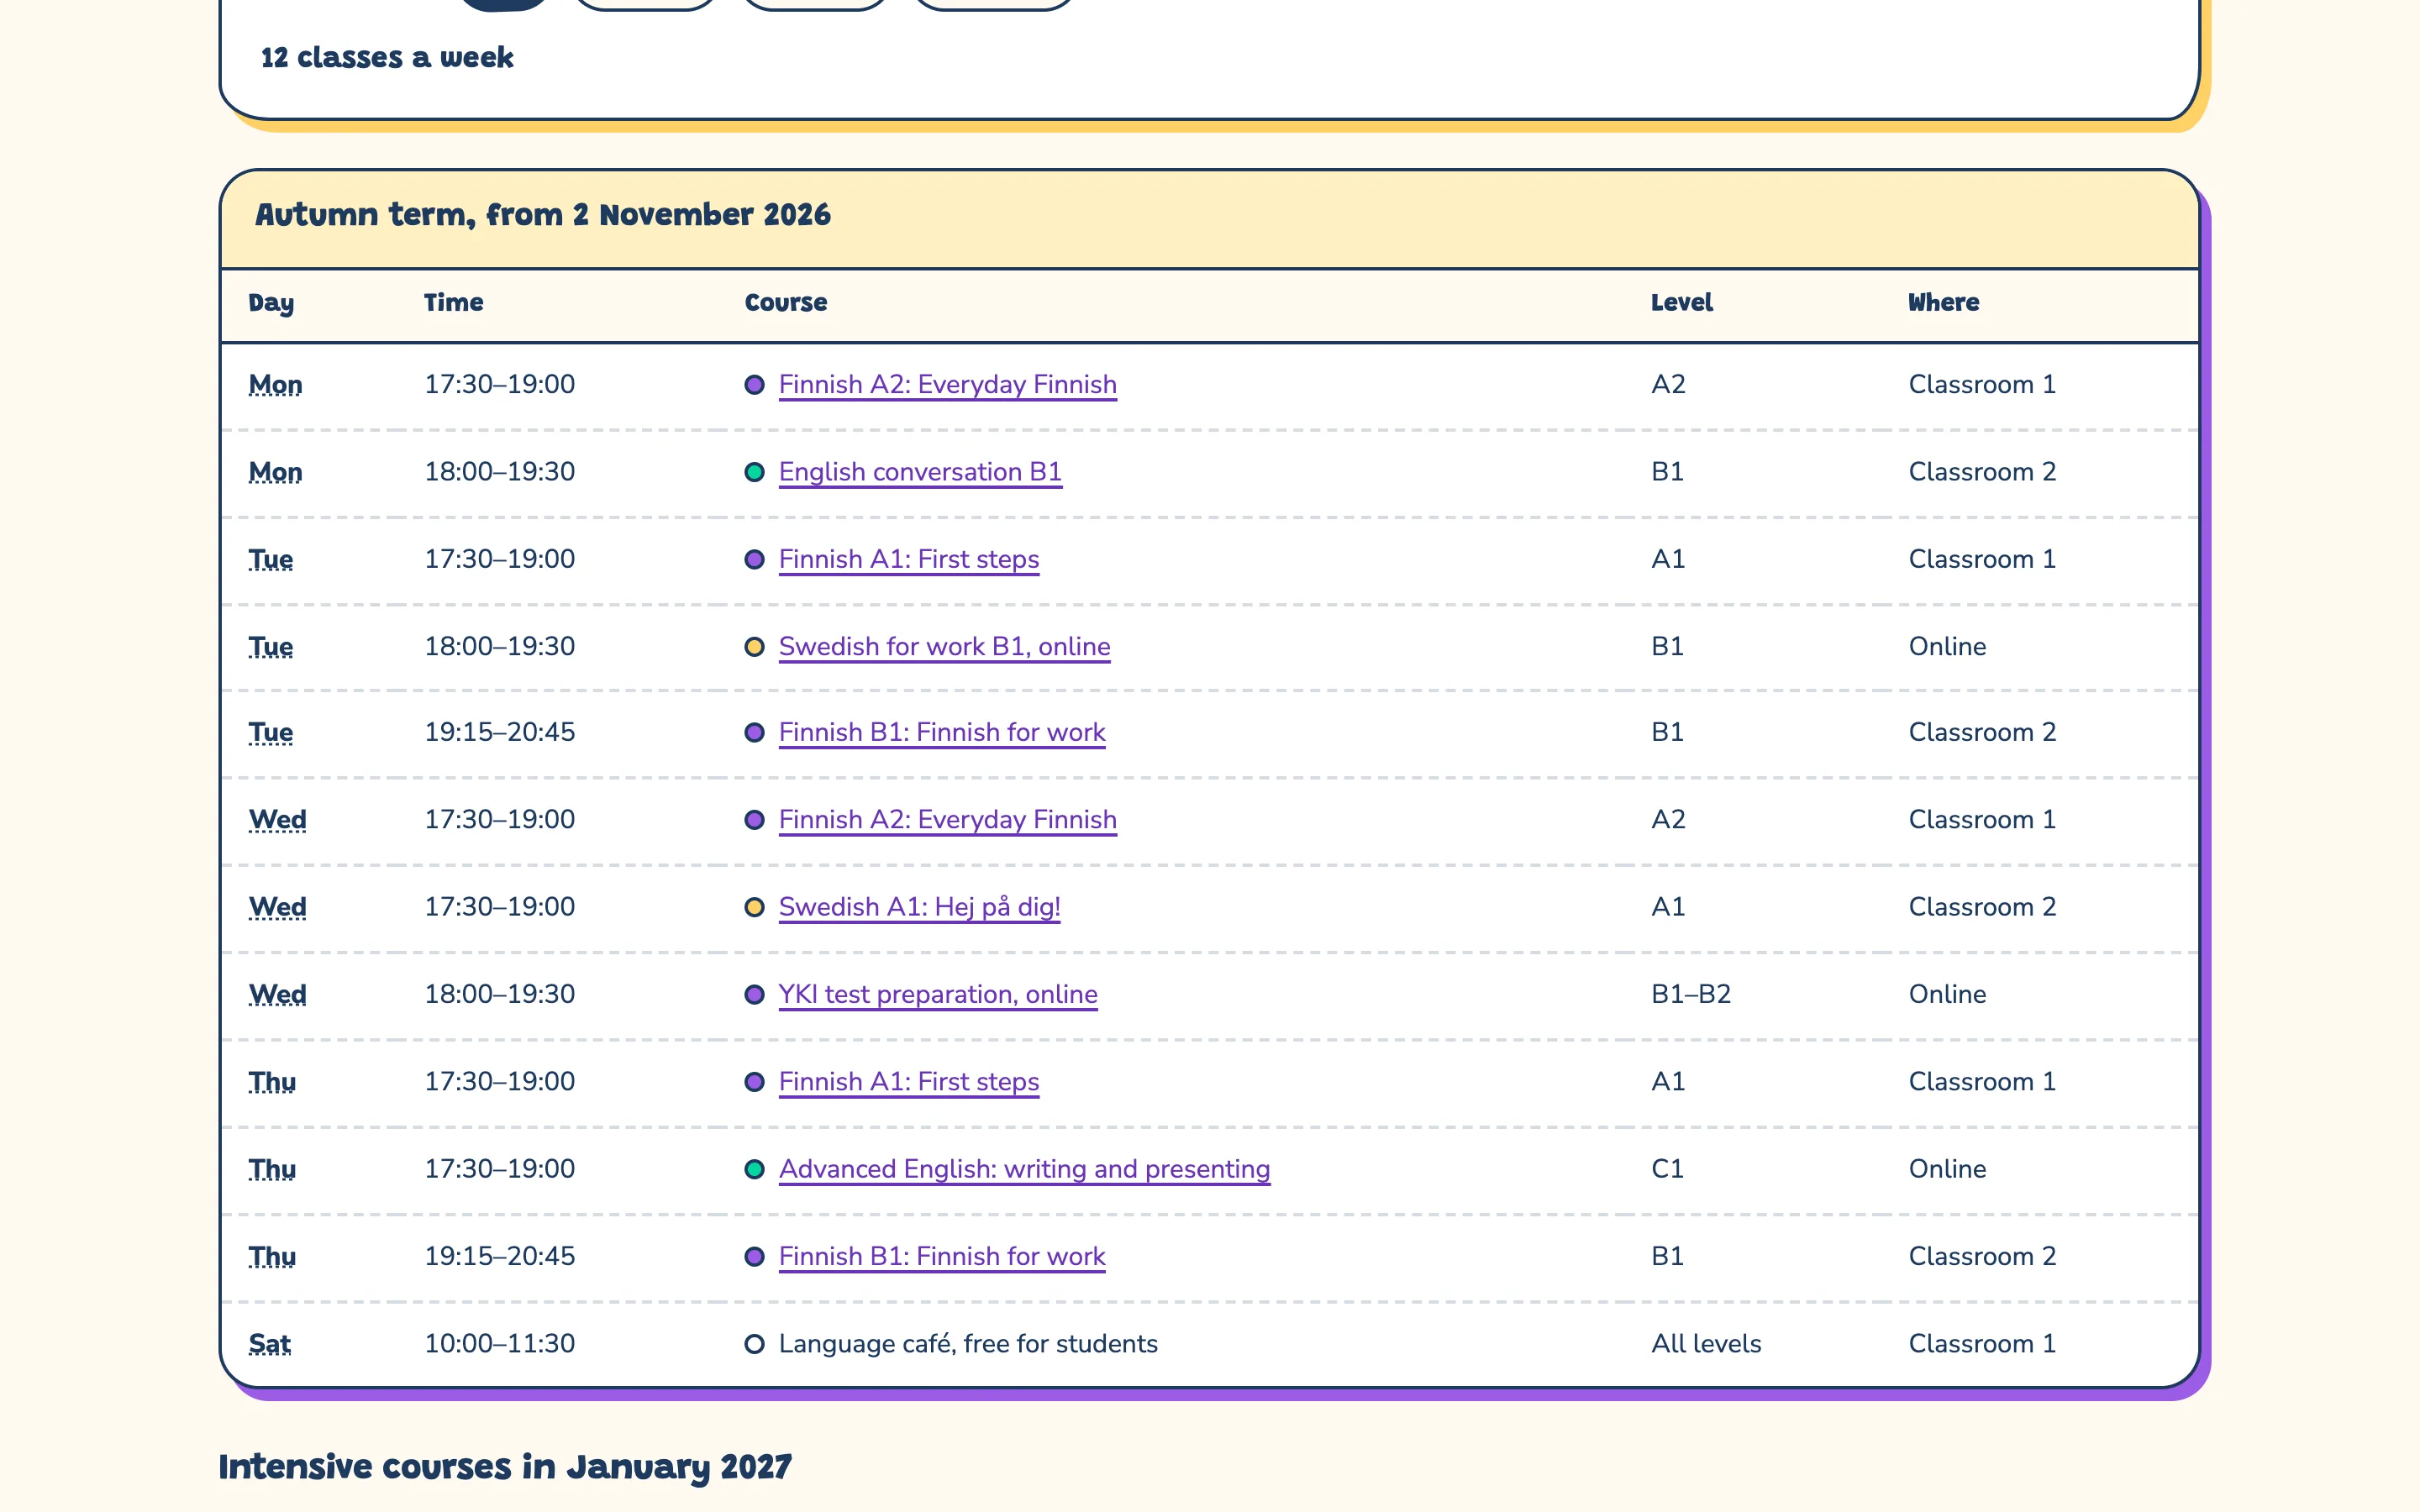Open the YKI test preparation, online link
This screenshot has height=1512, width=2420.
pyautogui.click(x=938, y=994)
